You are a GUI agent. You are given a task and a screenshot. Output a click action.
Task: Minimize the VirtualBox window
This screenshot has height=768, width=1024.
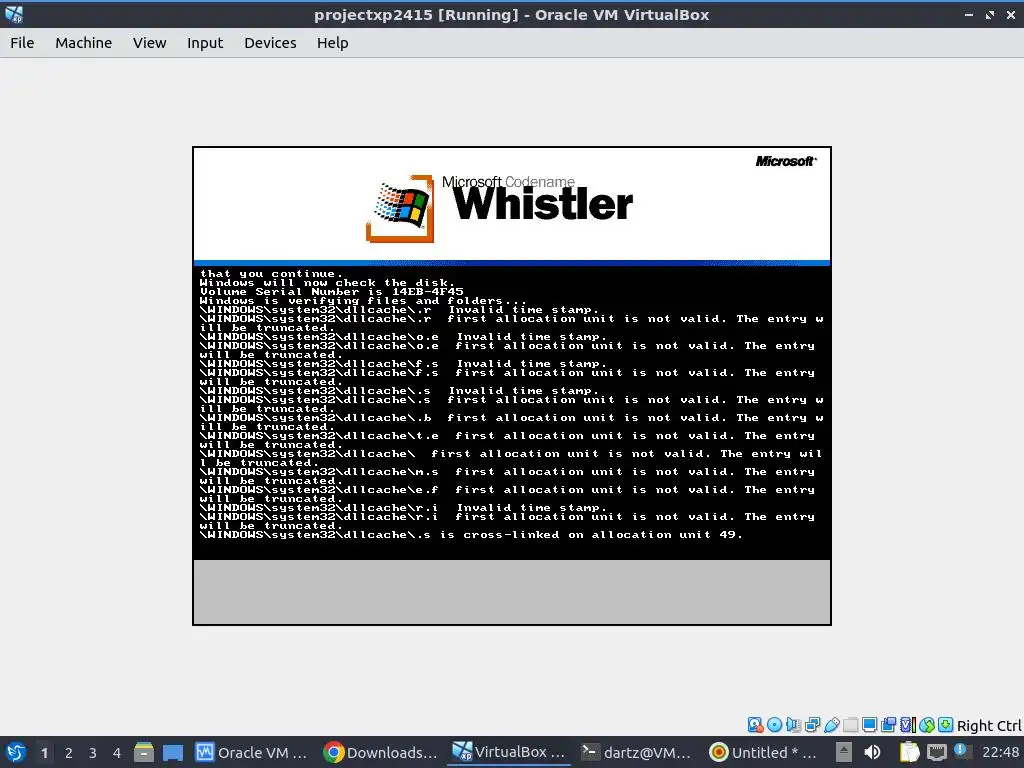tap(969, 14)
